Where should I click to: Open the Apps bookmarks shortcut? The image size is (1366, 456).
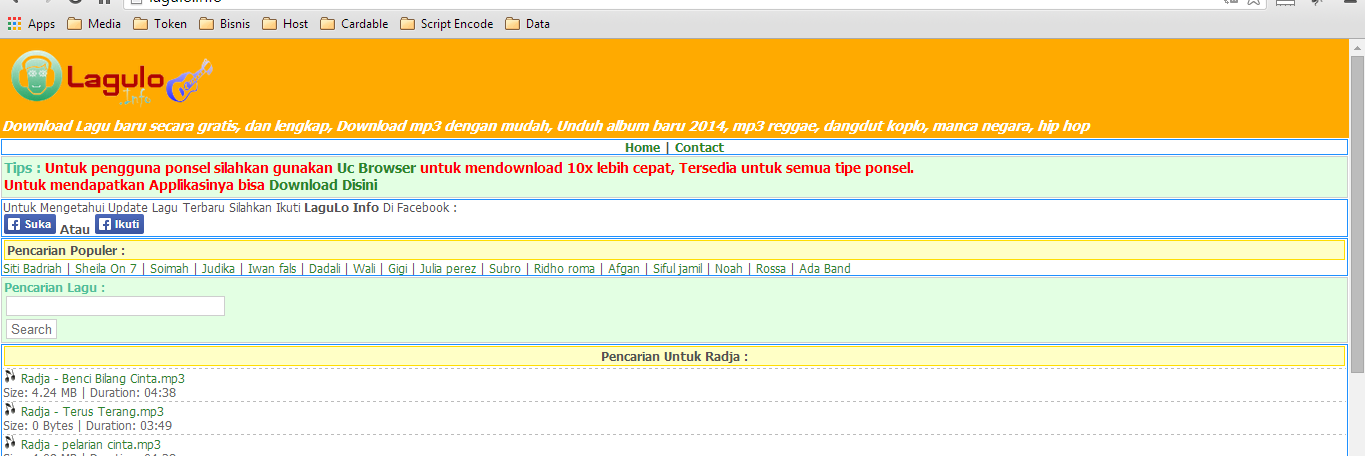click(x=31, y=24)
